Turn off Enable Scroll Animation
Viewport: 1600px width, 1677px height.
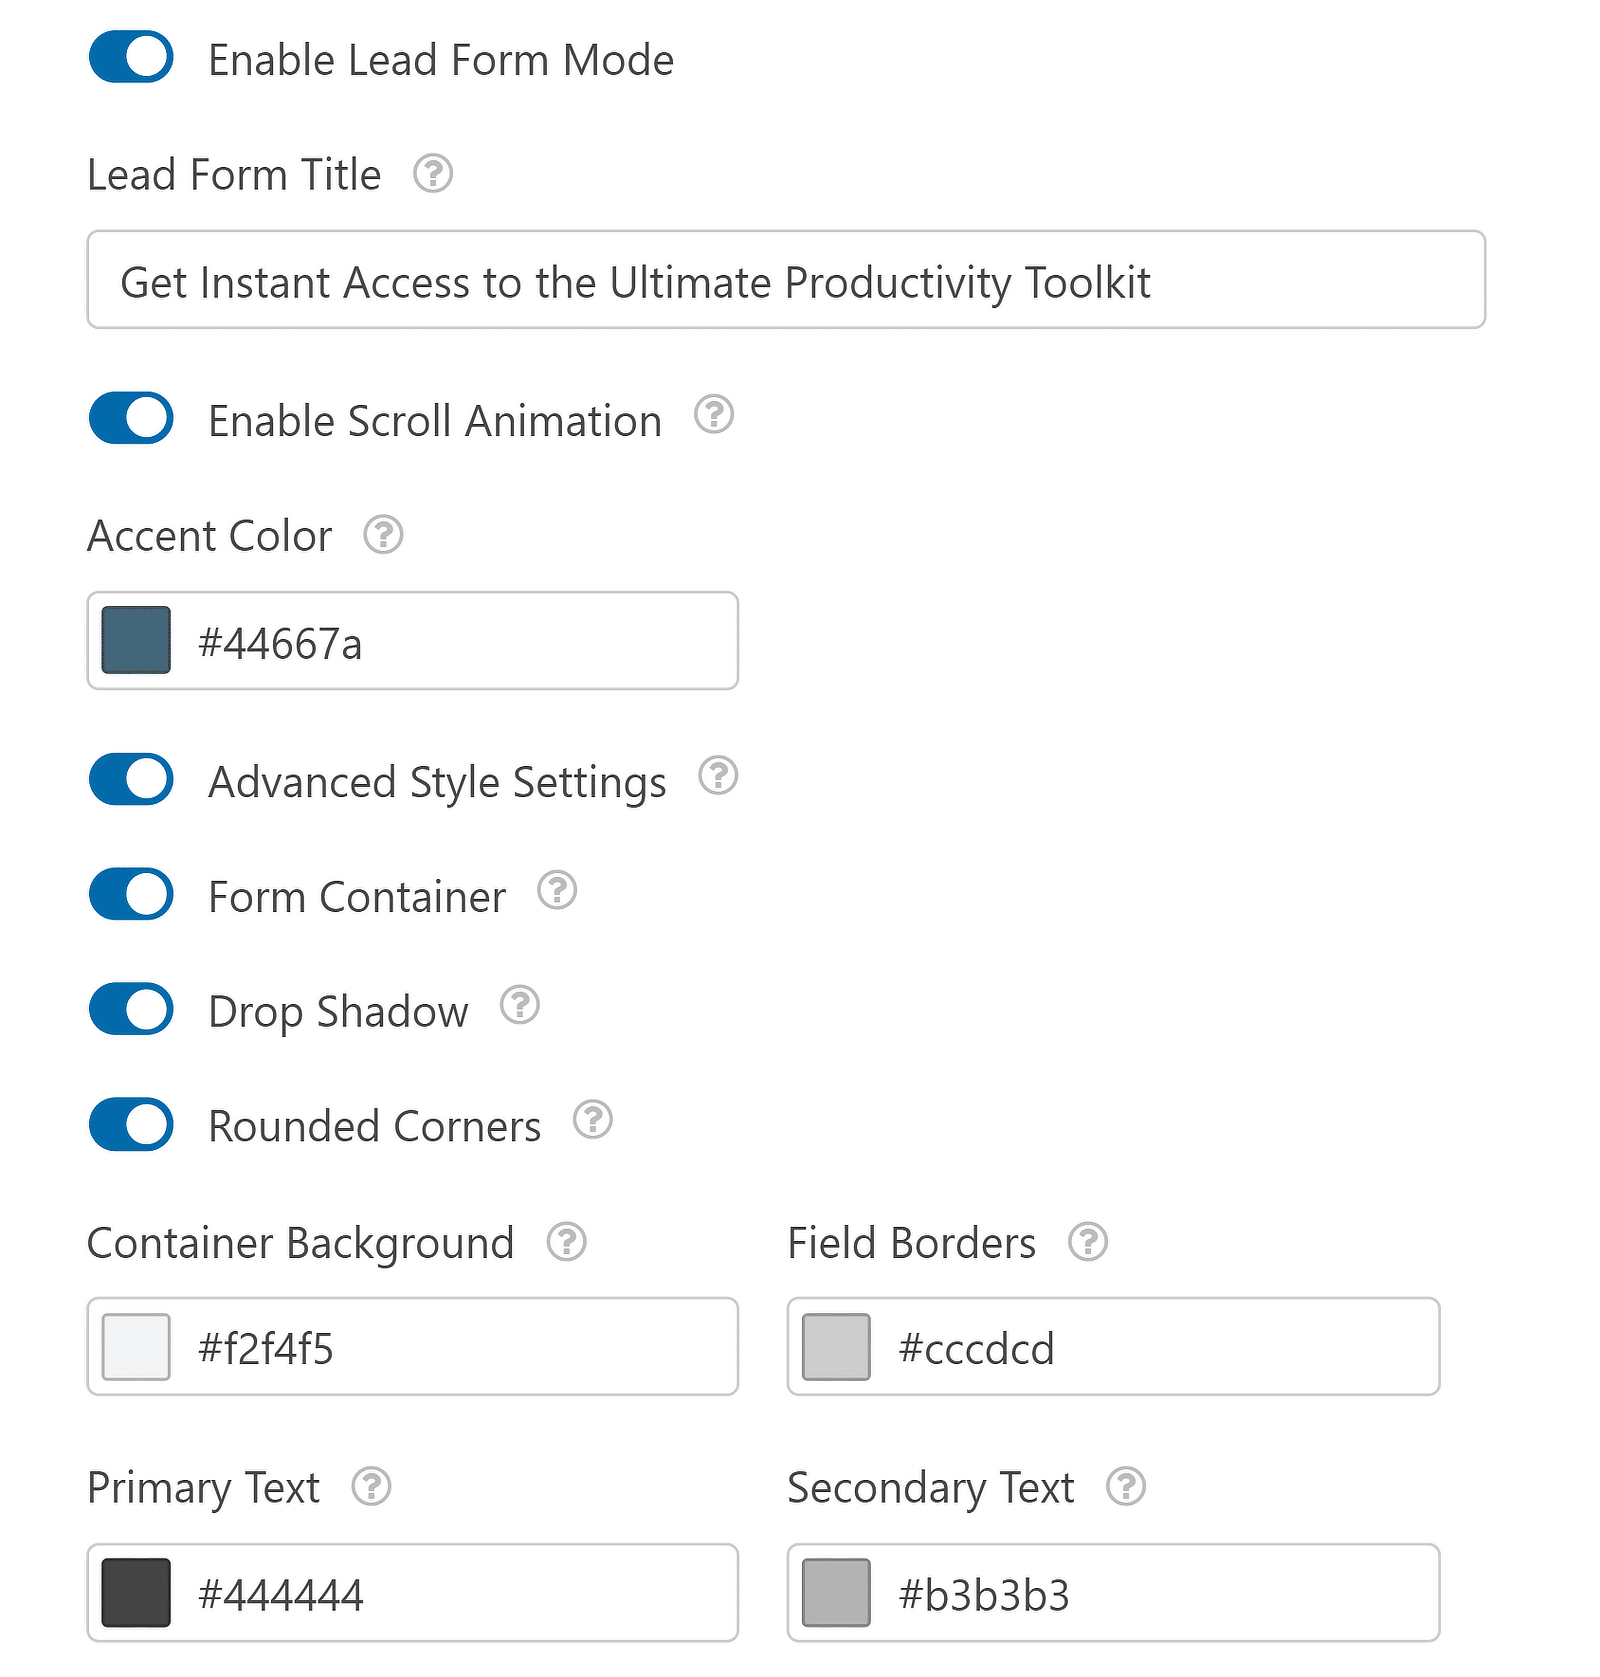tap(130, 419)
